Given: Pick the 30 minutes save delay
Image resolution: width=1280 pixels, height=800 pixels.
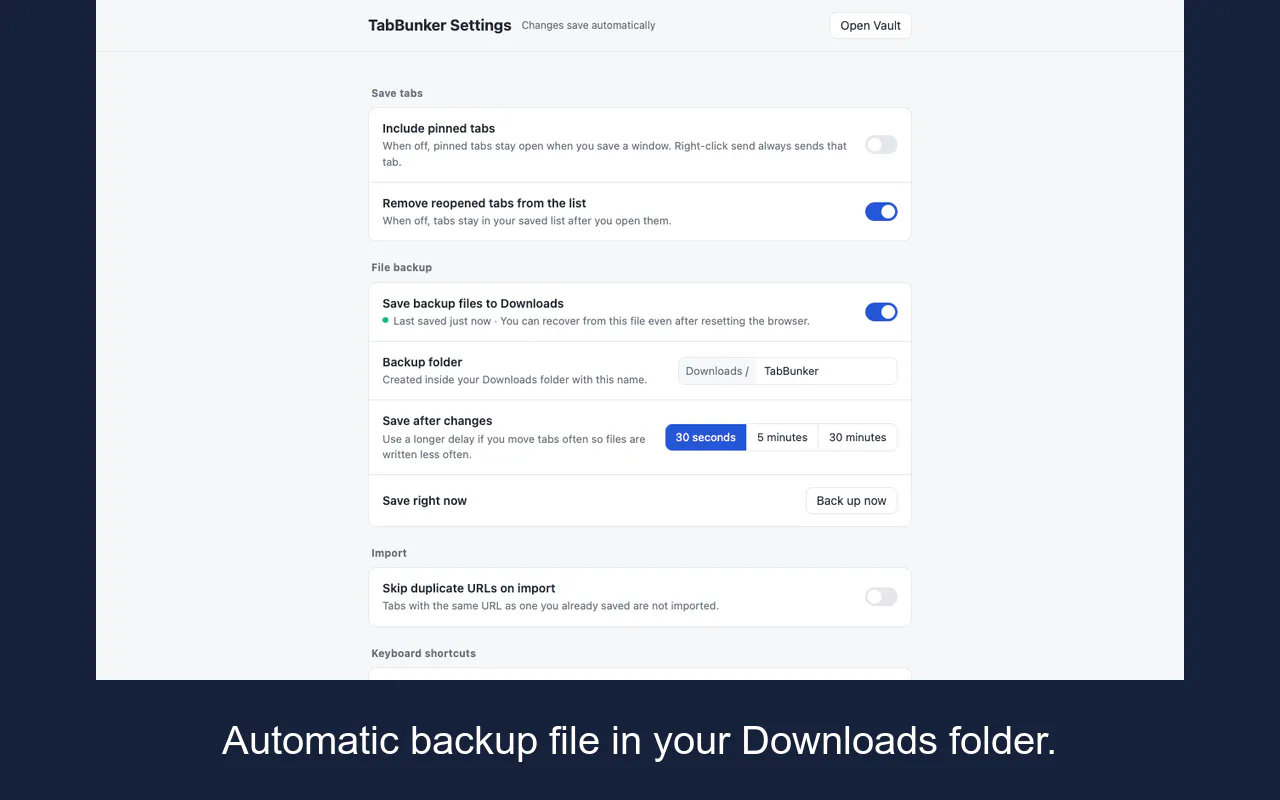Looking at the screenshot, I should (x=858, y=437).
